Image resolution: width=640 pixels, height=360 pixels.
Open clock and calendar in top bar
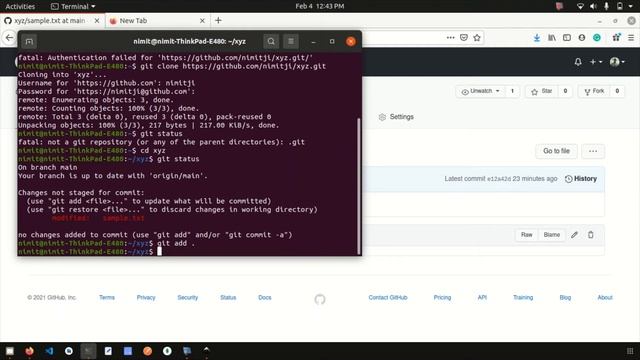[x=320, y=6]
